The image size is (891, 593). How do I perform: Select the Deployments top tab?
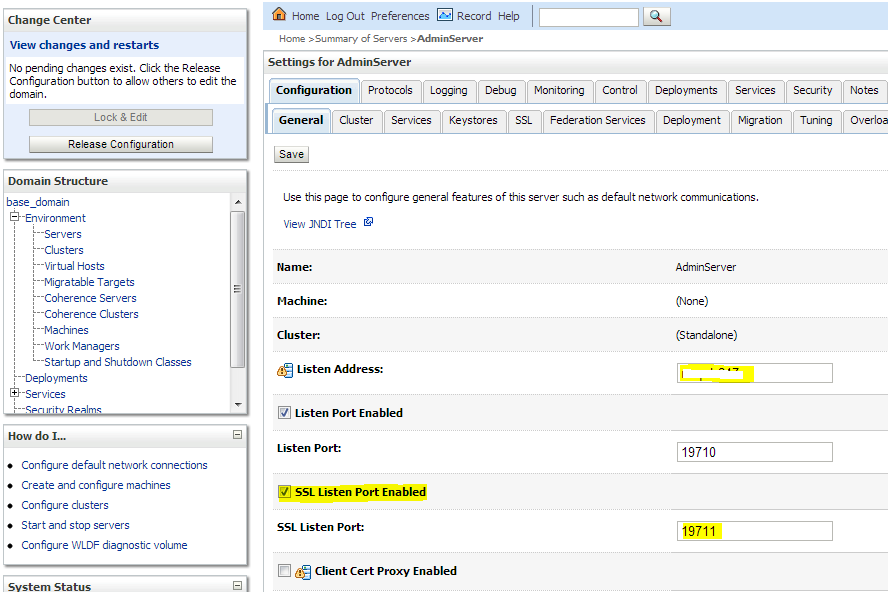pyautogui.click(x=686, y=90)
